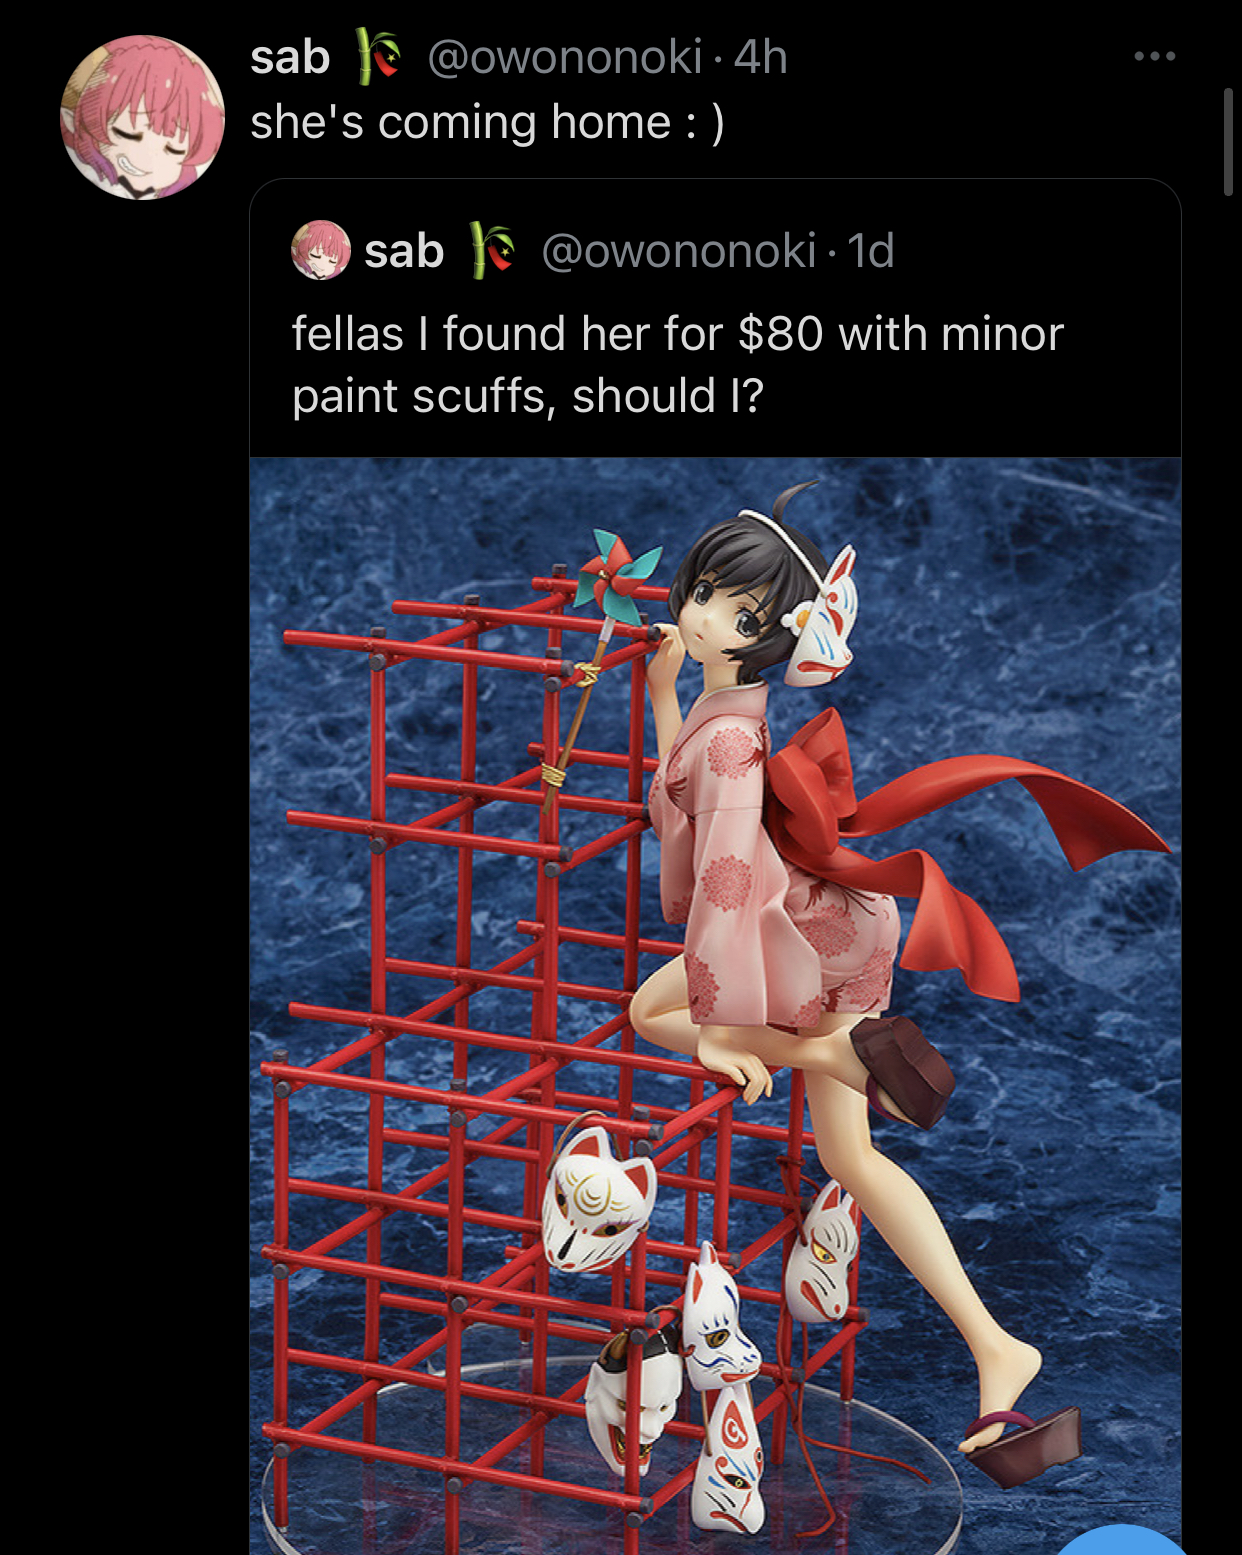Screen dimensions: 1242x1555
Task: Click the pinwheel in the figure photo
Action: coord(616,578)
